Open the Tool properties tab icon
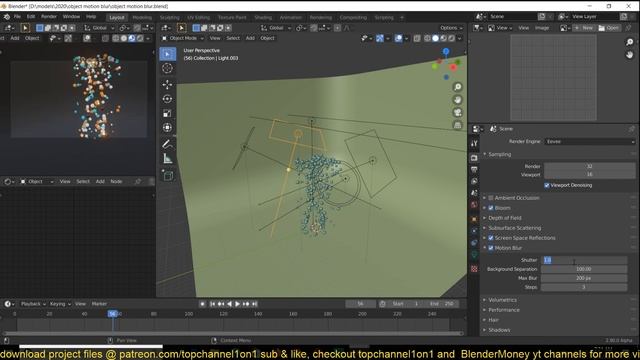This screenshot has width=640, height=360. tap(474, 144)
